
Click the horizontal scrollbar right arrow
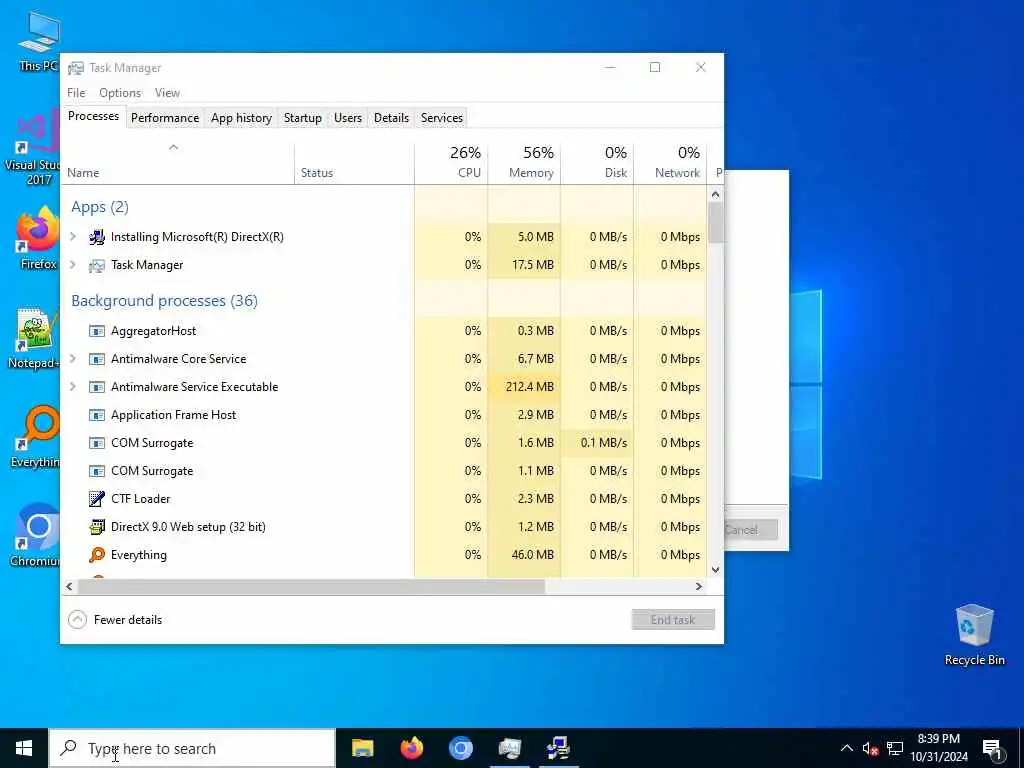point(699,586)
